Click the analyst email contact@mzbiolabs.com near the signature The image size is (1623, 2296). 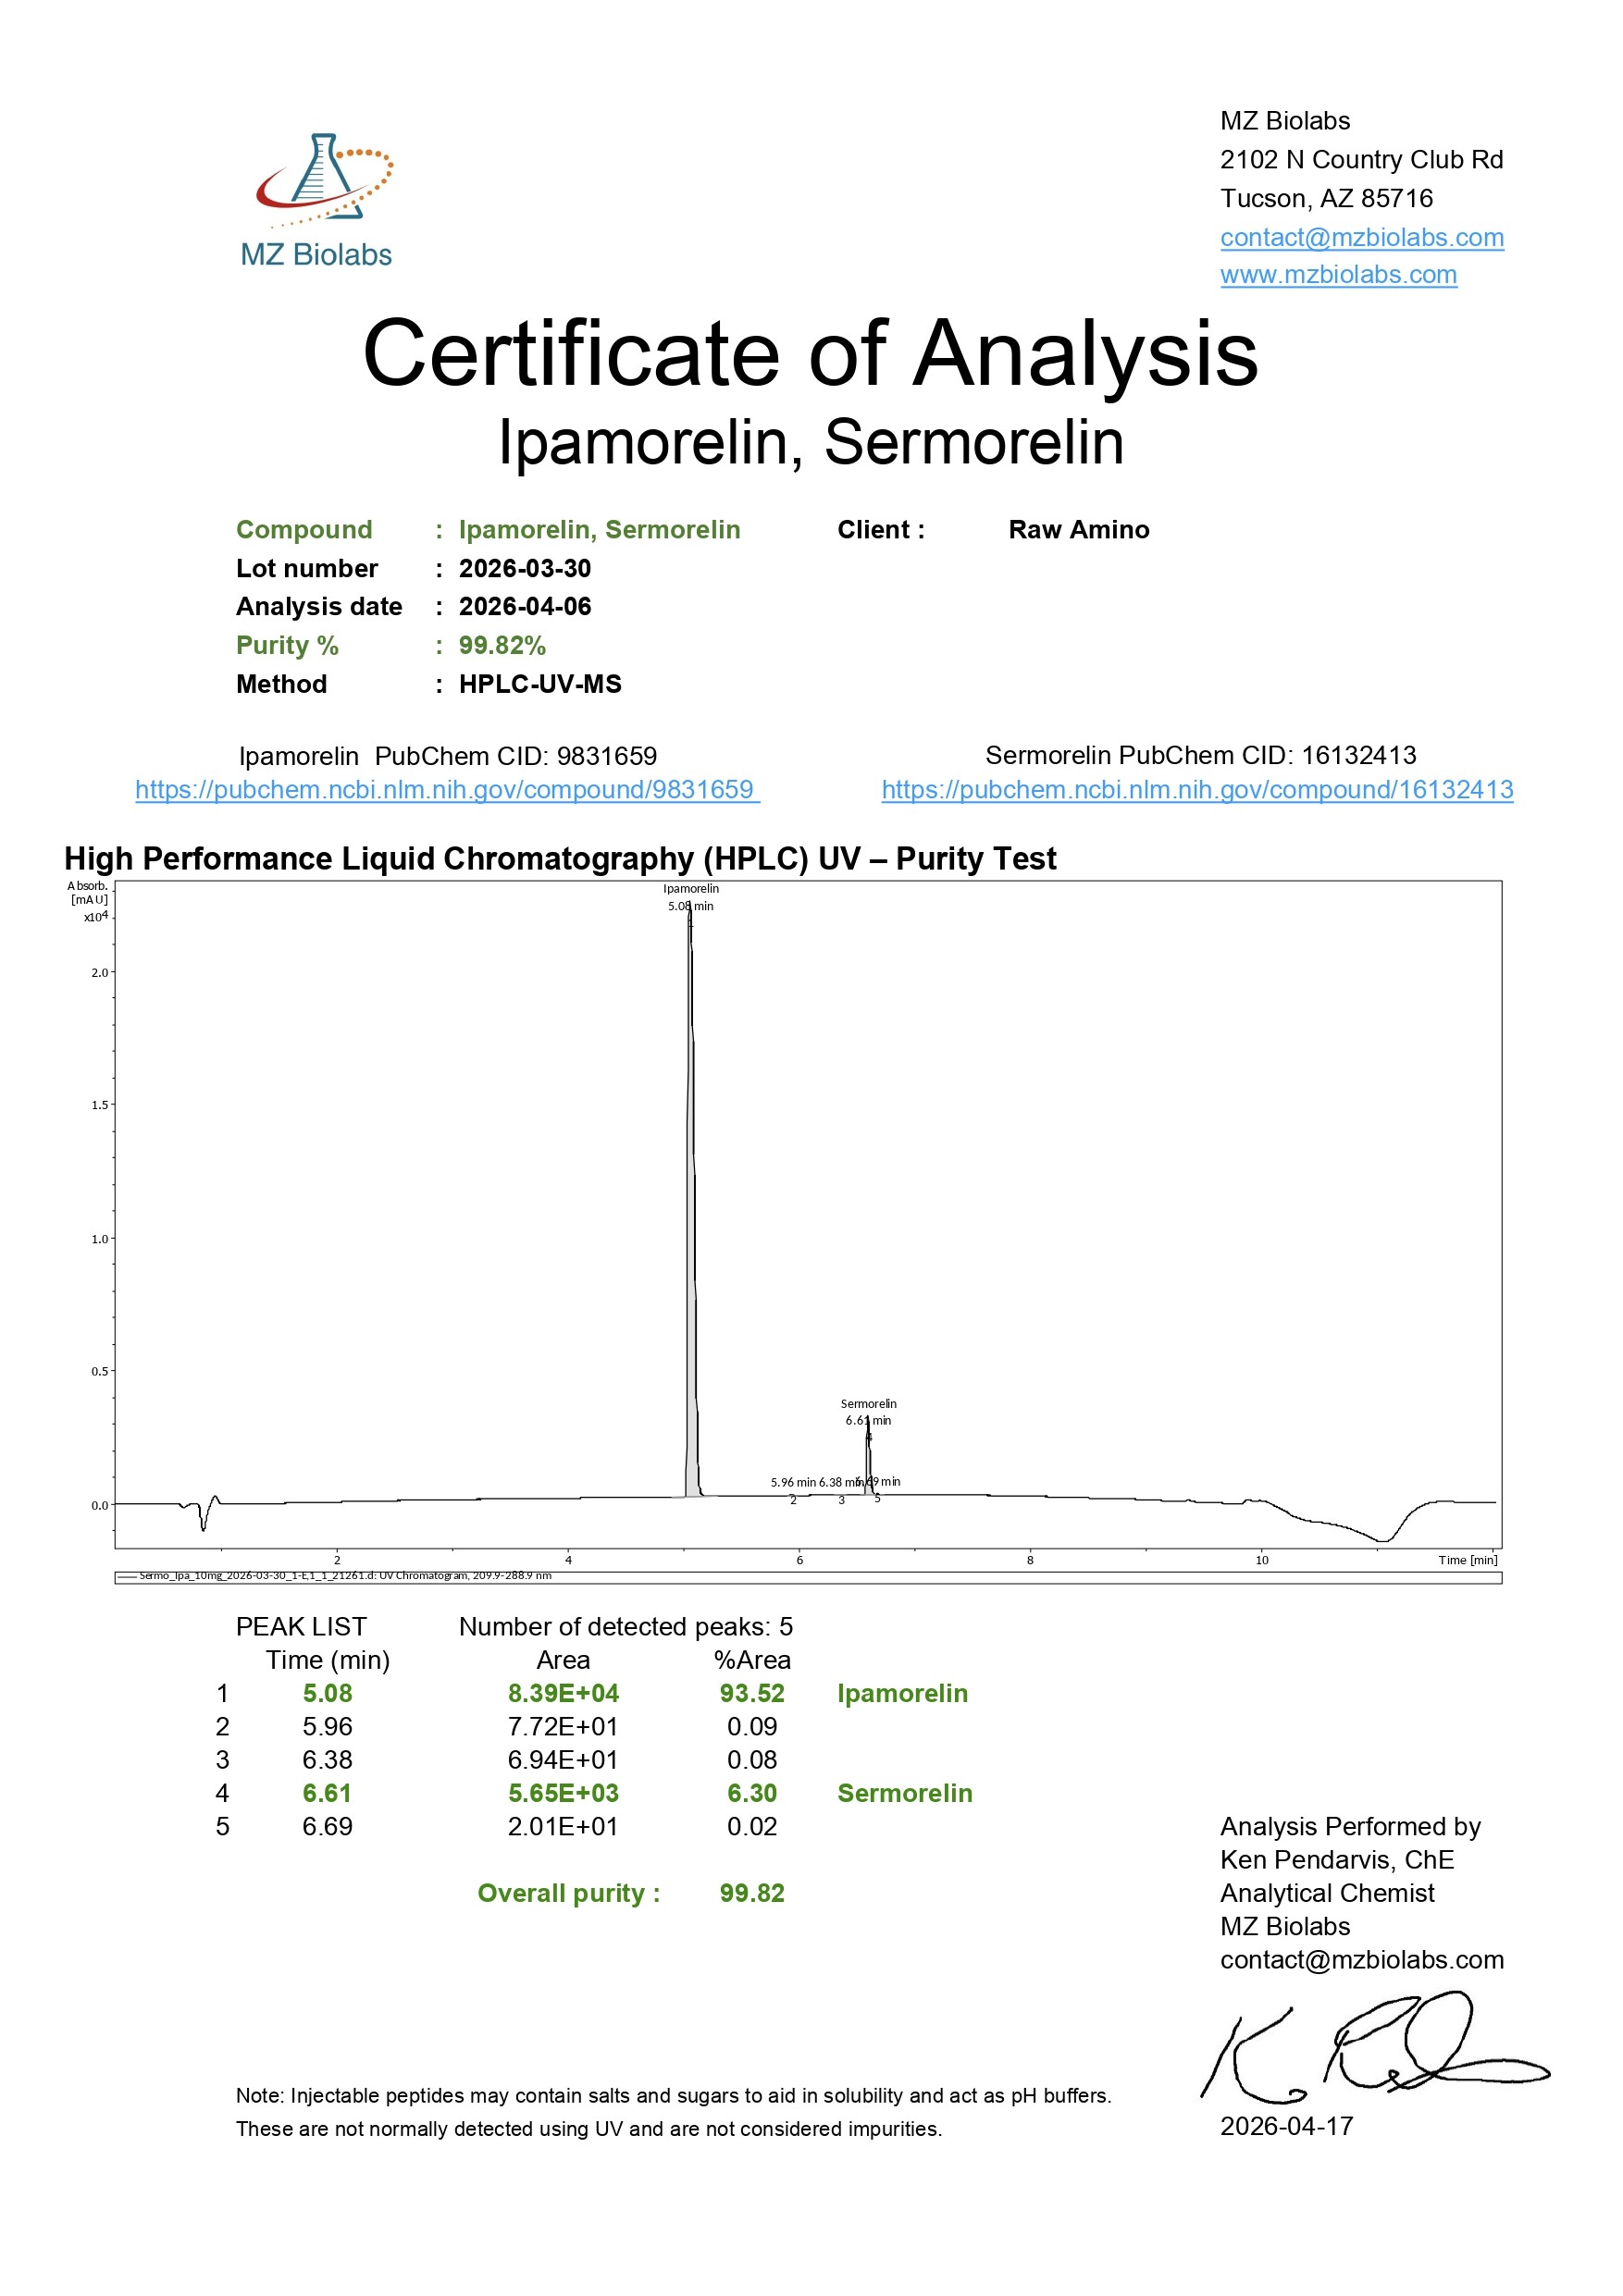[x=1361, y=1960]
